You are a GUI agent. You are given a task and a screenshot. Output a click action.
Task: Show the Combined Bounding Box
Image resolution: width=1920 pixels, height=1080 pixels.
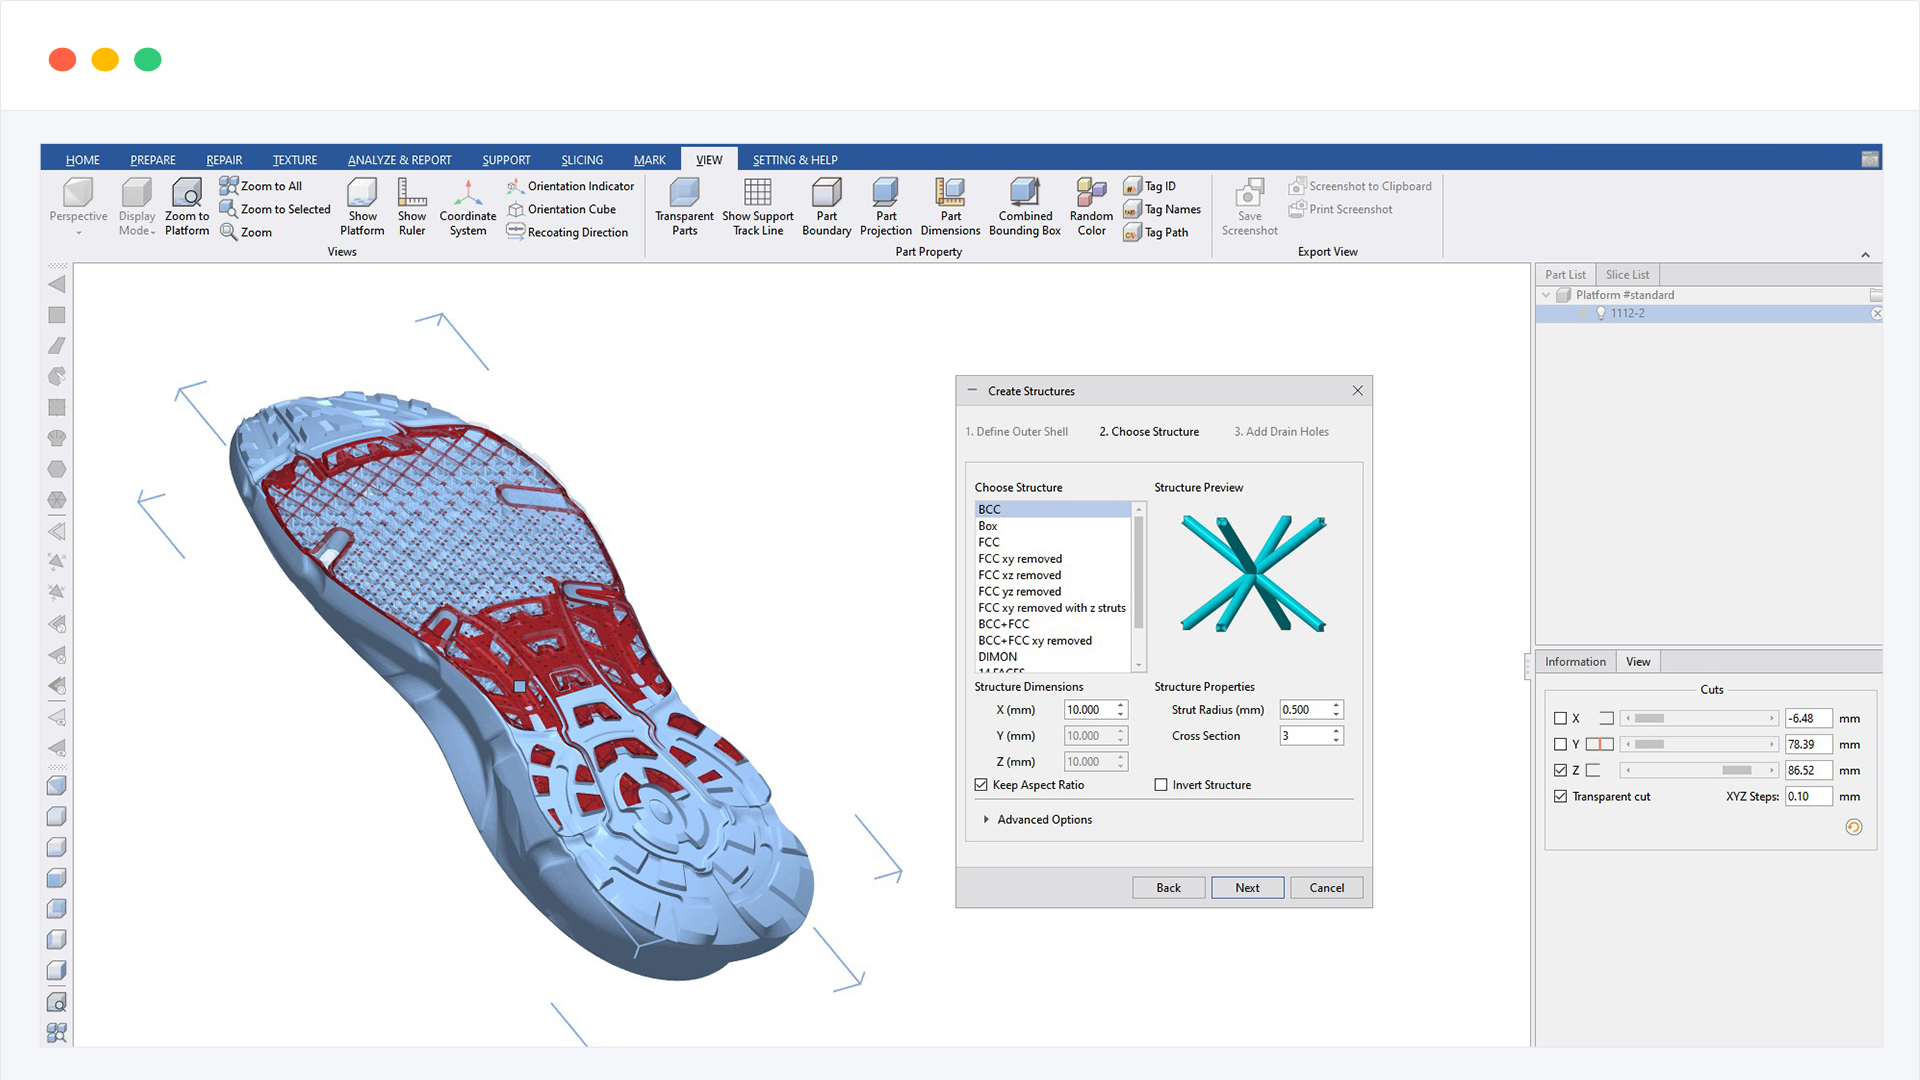pyautogui.click(x=1025, y=207)
